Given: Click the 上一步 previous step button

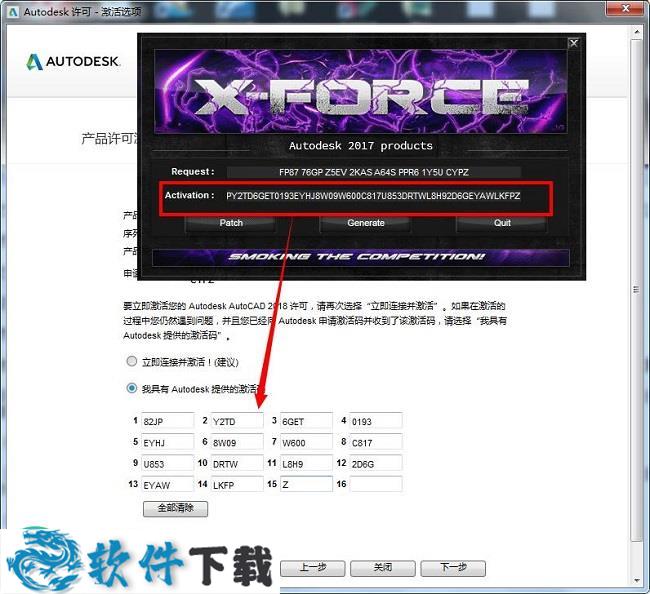Looking at the screenshot, I should click(313, 568).
